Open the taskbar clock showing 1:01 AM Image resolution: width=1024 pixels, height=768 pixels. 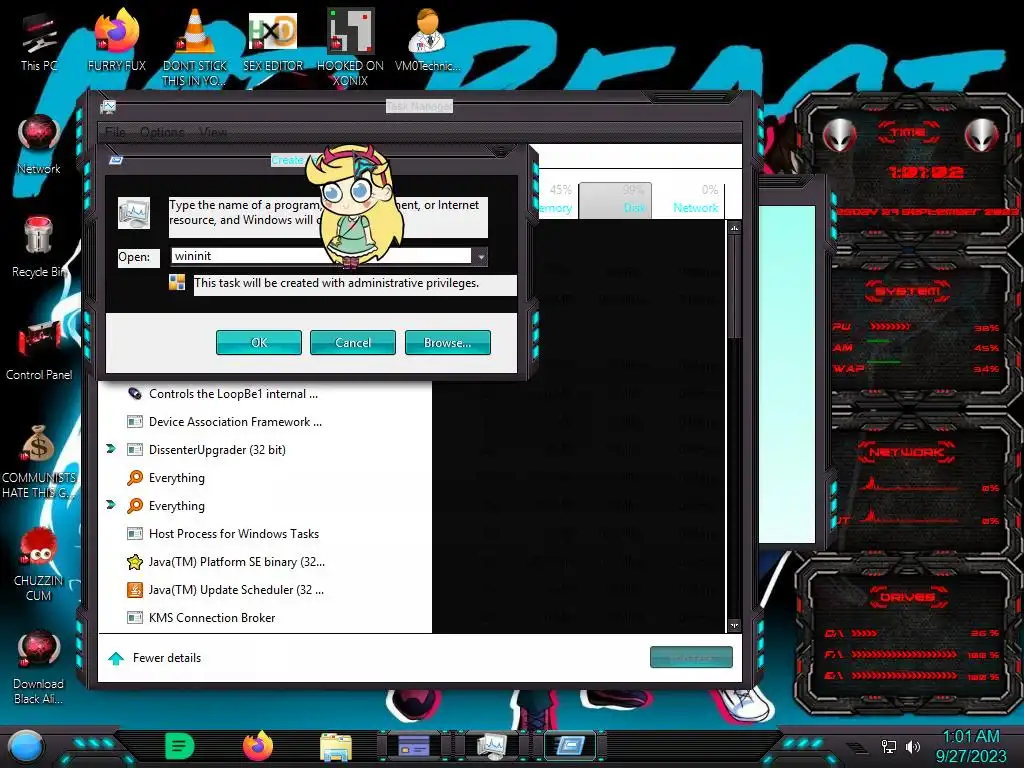pos(971,746)
